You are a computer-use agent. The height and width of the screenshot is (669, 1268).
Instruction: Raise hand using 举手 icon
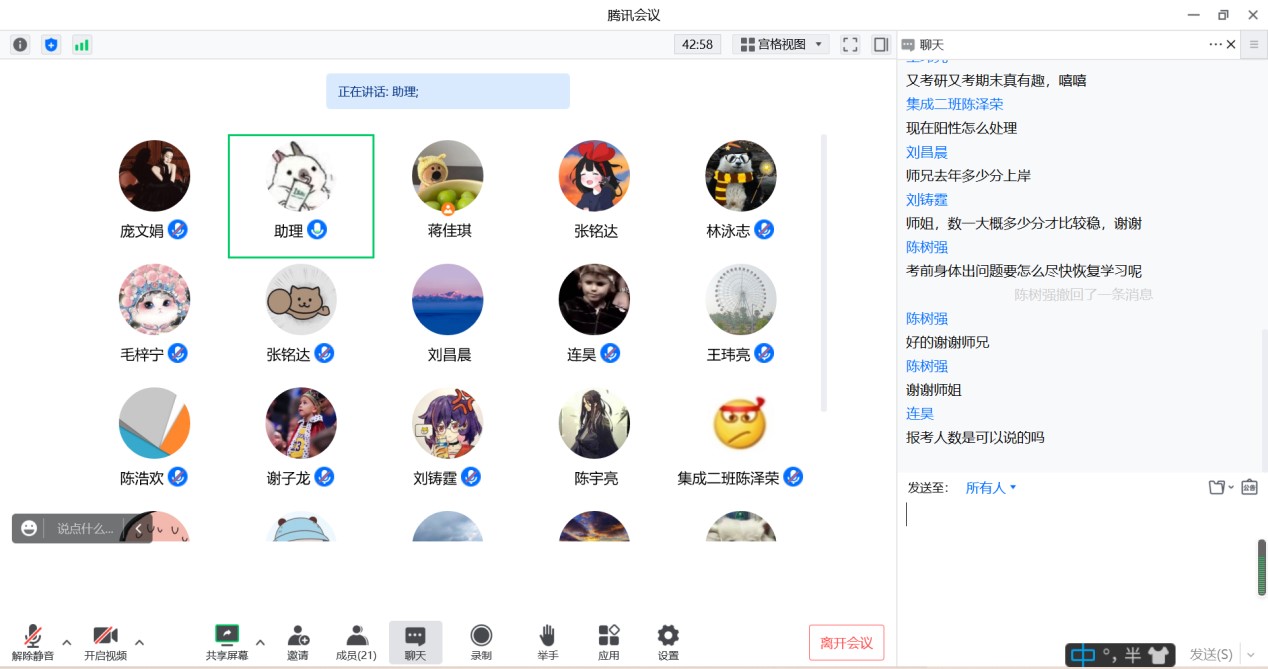(x=547, y=642)
